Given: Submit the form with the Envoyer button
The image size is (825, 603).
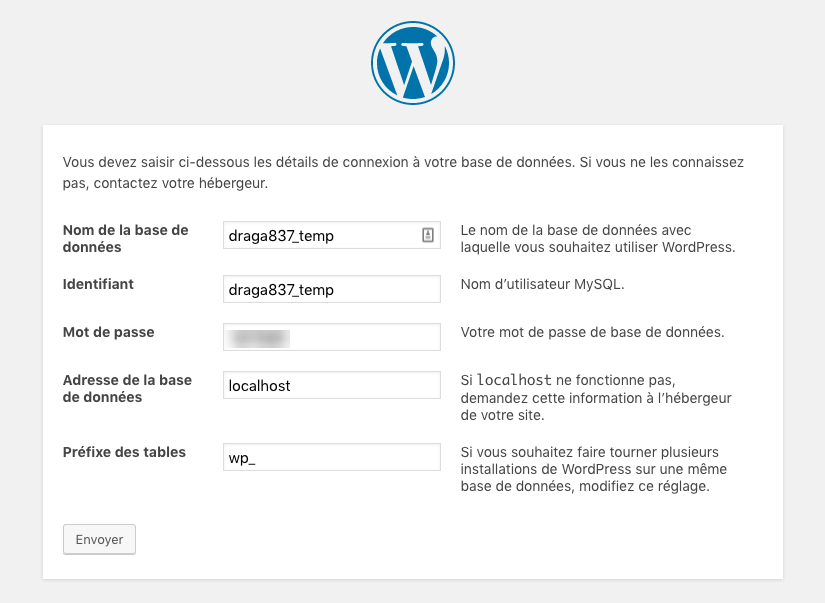Looking at the screenshot, I should click(99, 539).
